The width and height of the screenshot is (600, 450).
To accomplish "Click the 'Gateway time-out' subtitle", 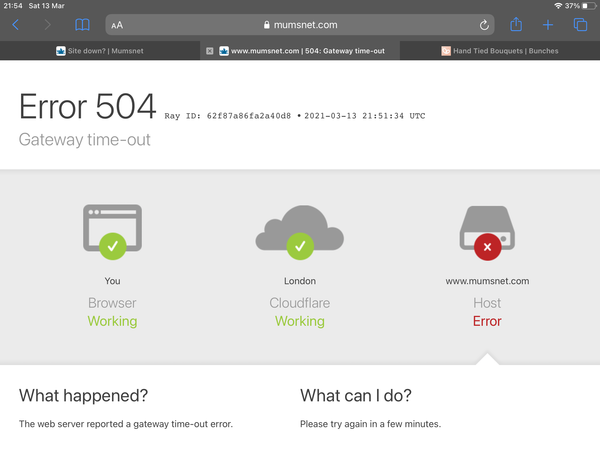I will (85, 140).
